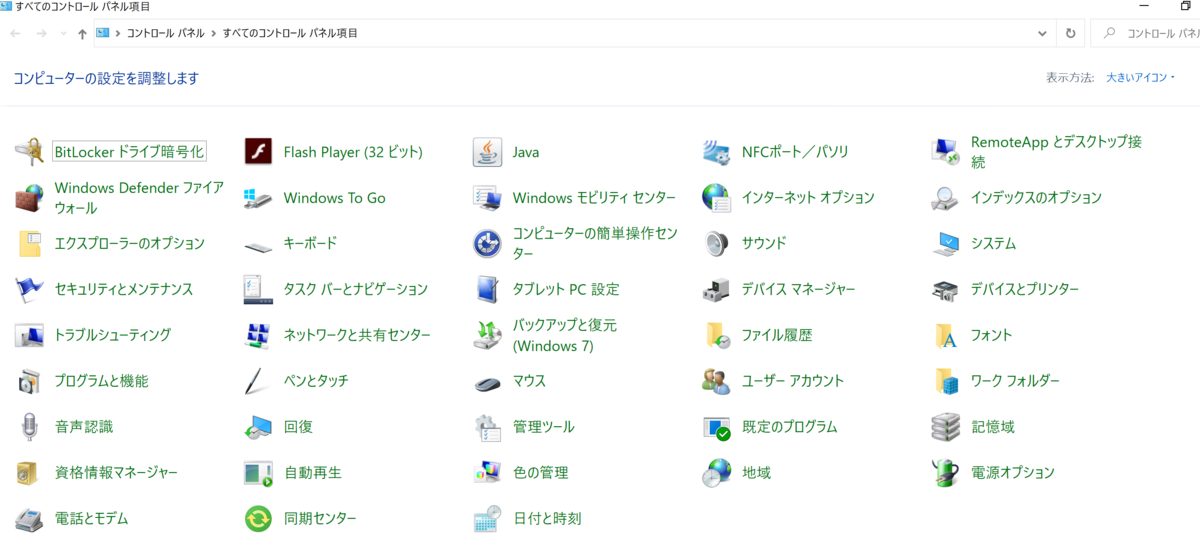This screenshot has height=544, width=1200.
Task: Open the ユーザー アカウント people icon
Action: pos(716,381)
